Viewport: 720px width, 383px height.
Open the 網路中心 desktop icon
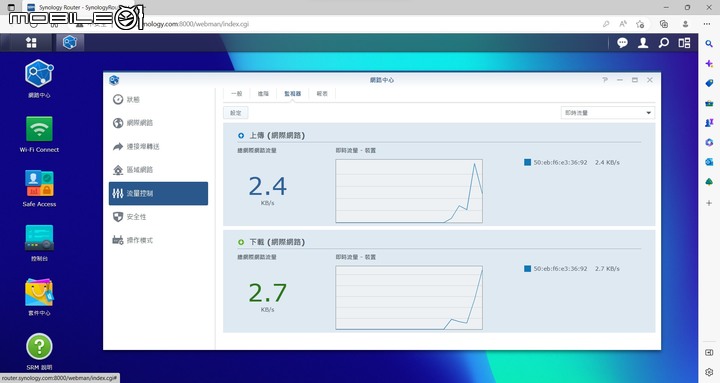[x=39, y=79]
